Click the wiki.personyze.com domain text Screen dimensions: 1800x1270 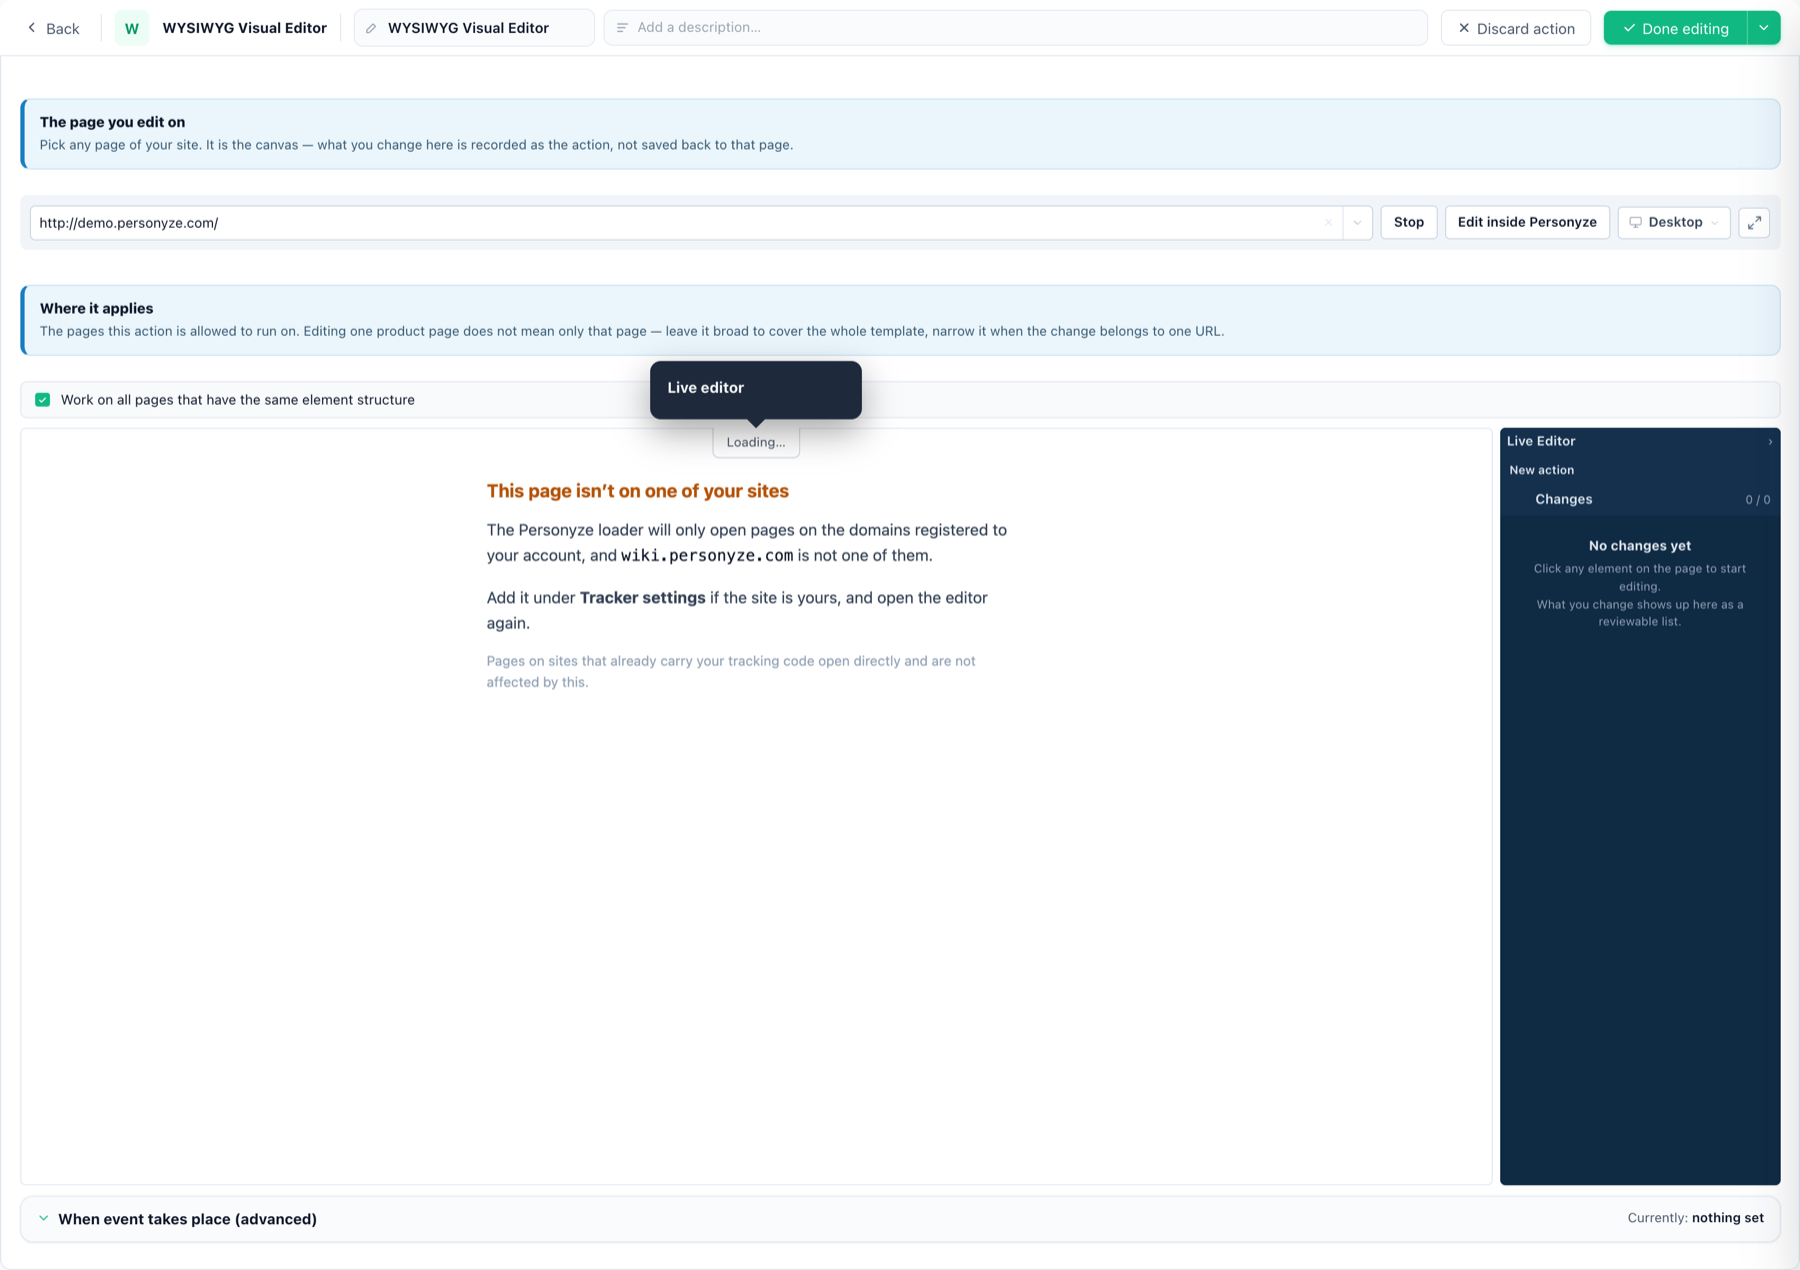pyautogui.click(x=707, y=556)
